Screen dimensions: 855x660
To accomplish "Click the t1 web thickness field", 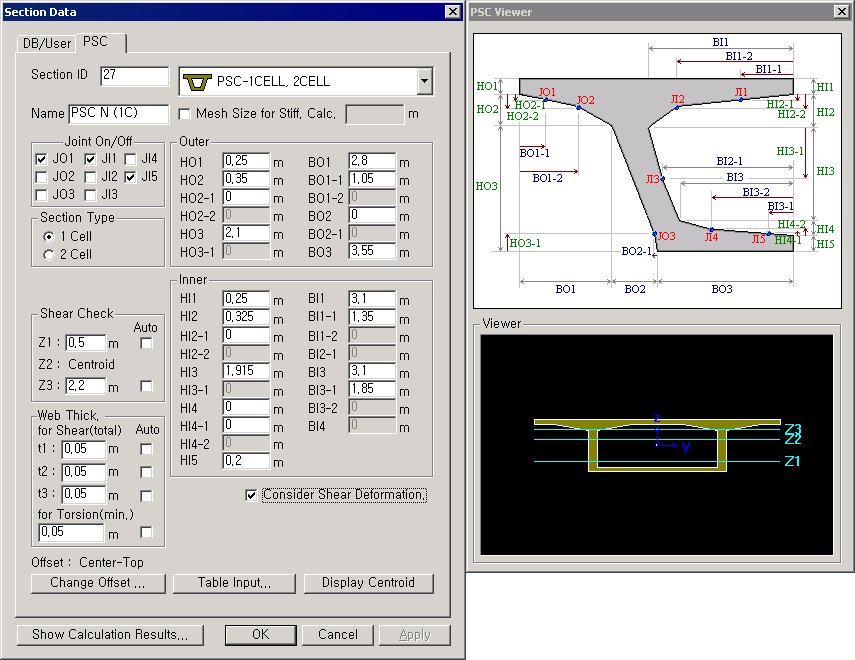I will coord(83,449).
